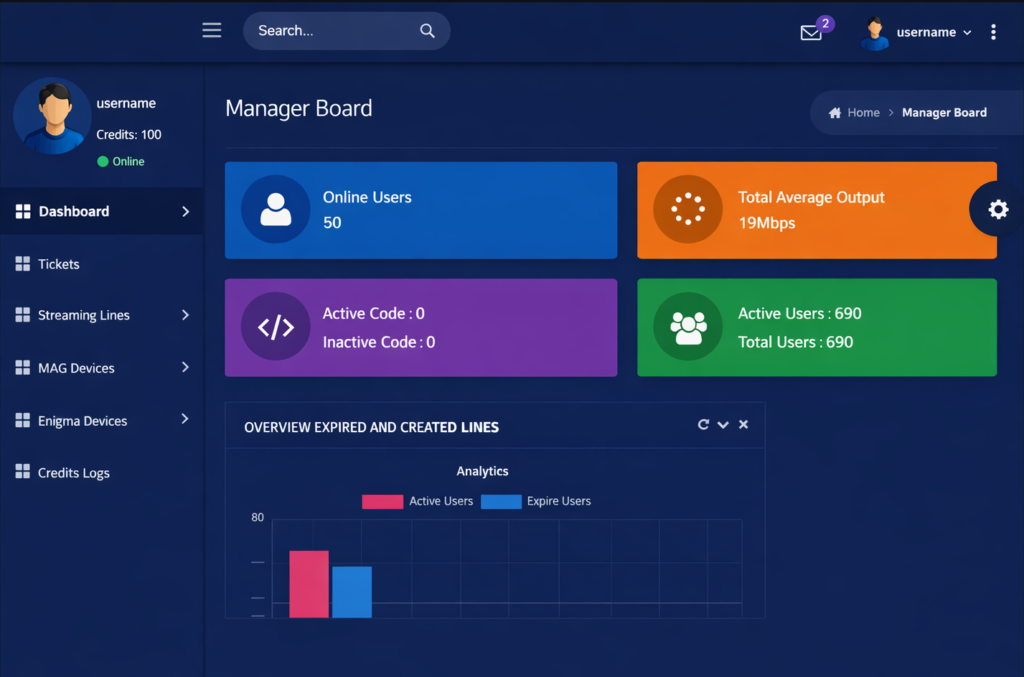Viewport: 1024px width, 677px height.
Task: Collapse the overview panel with chevron
Action: 723,425
